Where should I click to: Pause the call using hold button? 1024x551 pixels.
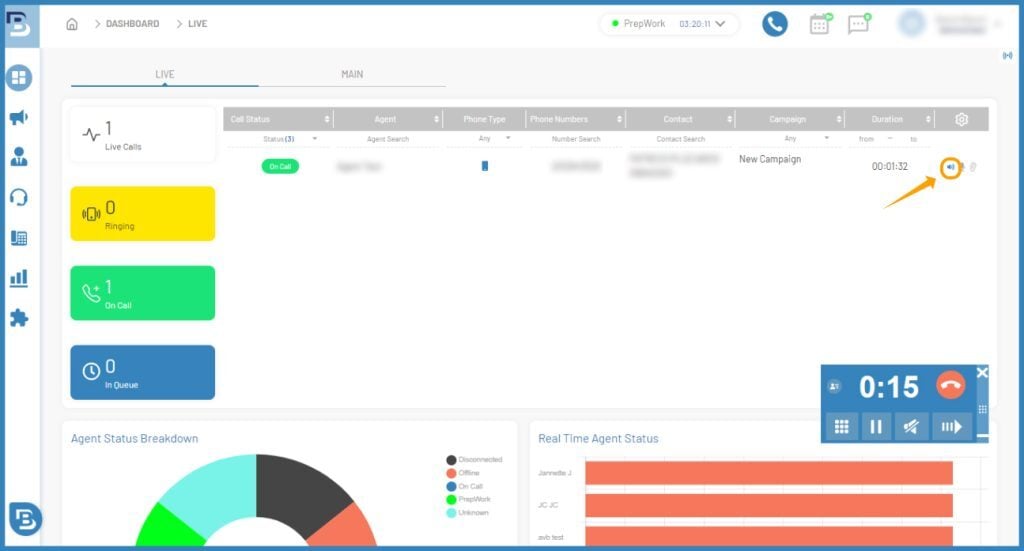(x=876, y=427)
